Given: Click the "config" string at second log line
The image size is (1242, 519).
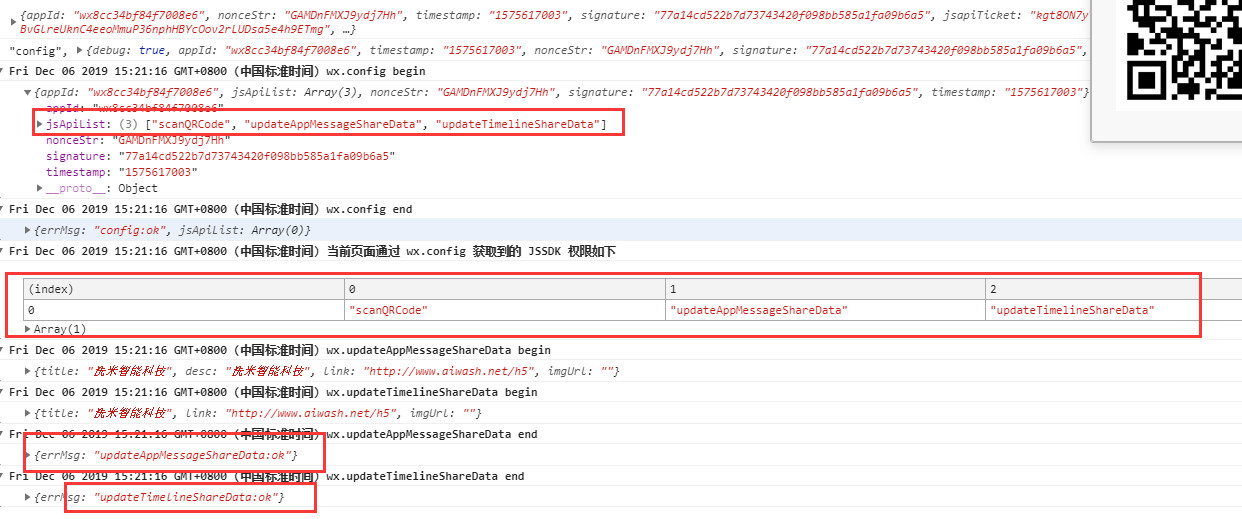Looking at the screenshot, I should (x=38, y=50).
